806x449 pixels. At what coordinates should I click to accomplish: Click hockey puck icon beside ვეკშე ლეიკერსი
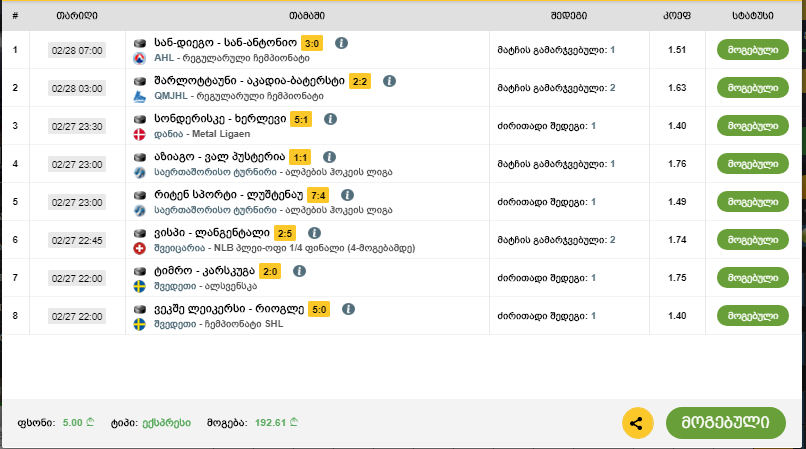pyautogui.click(x=140, y=310)
